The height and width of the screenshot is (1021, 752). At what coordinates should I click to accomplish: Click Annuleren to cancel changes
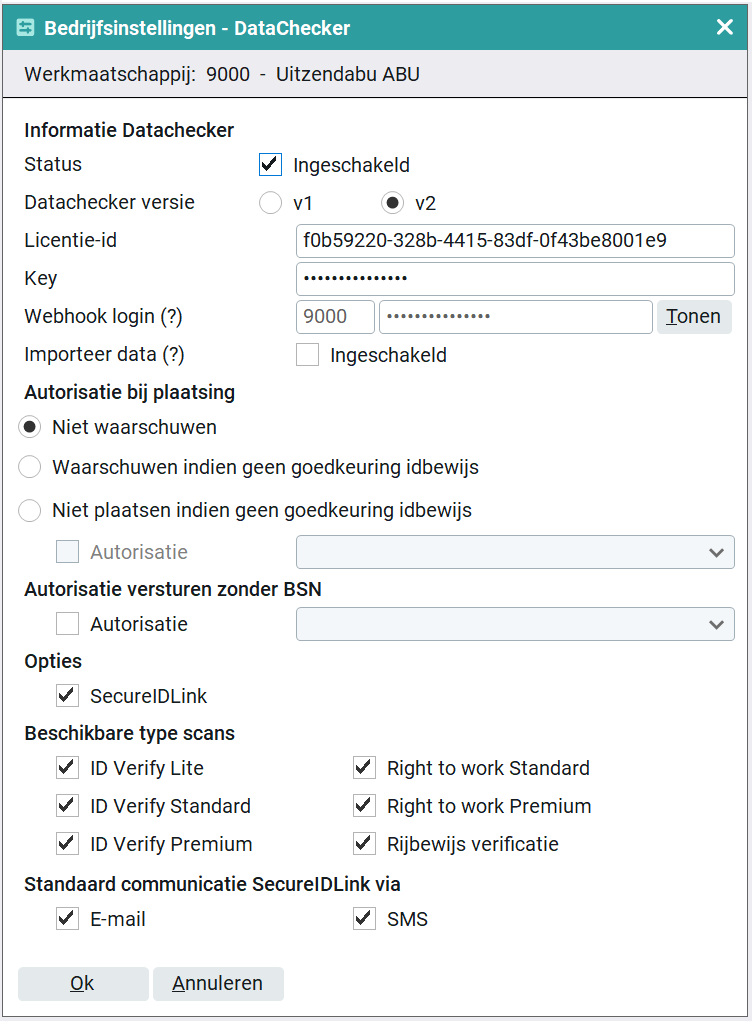218,984
